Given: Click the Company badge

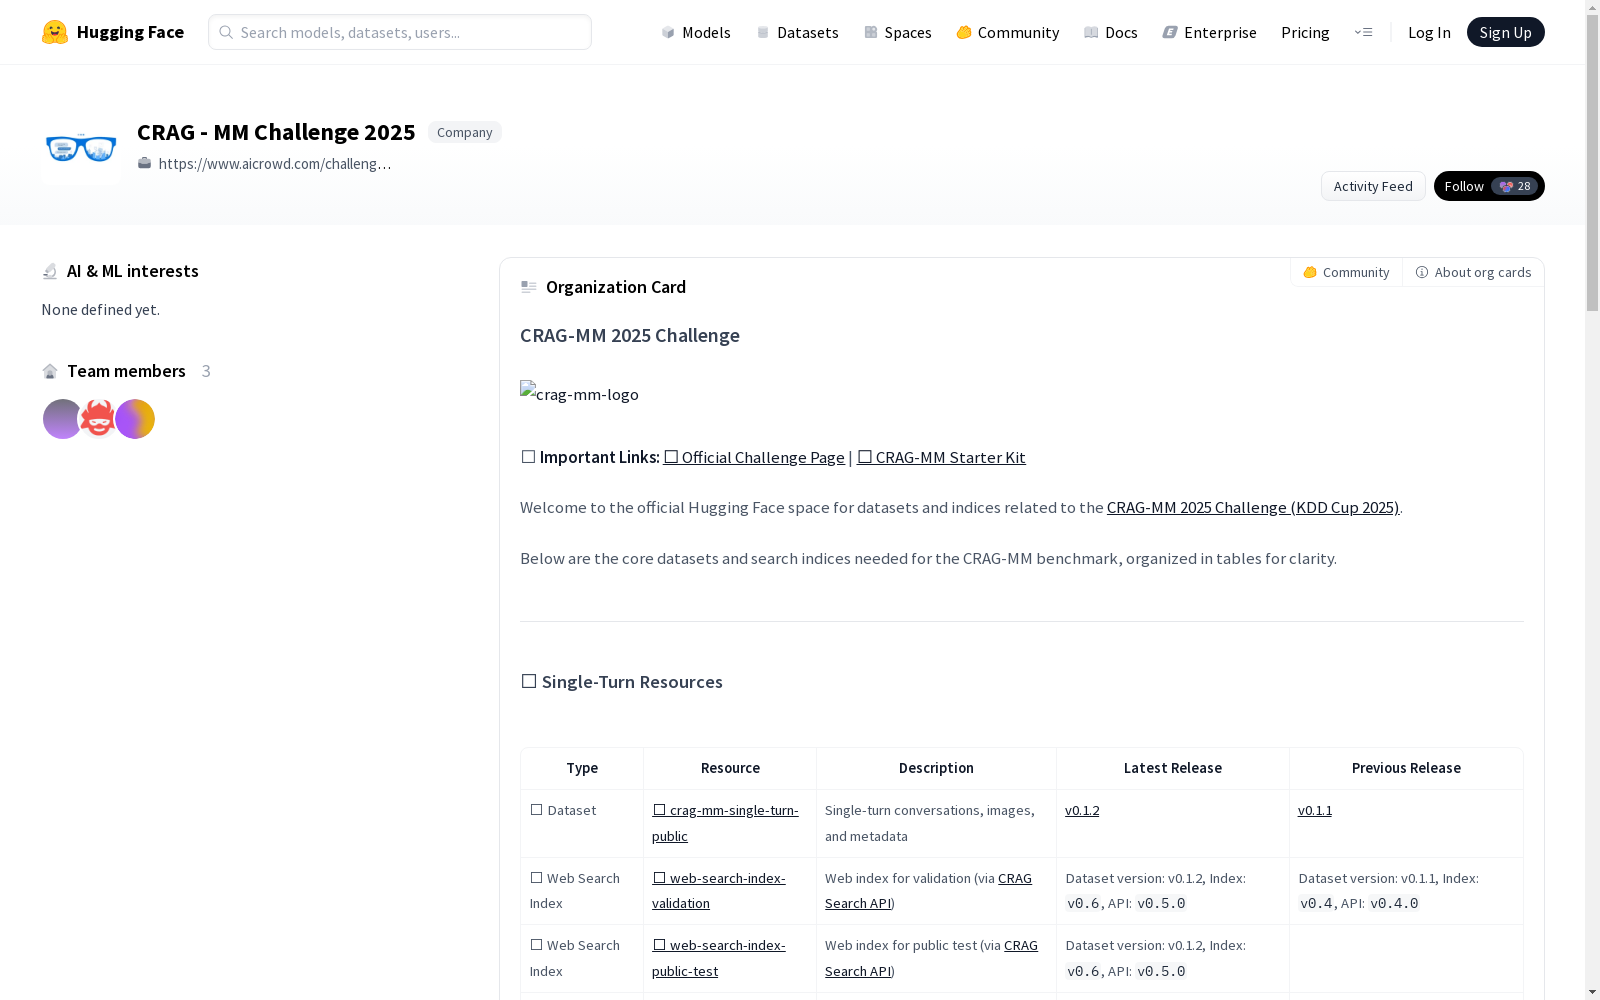Looking at the screenshot, I should coord(465,132).
